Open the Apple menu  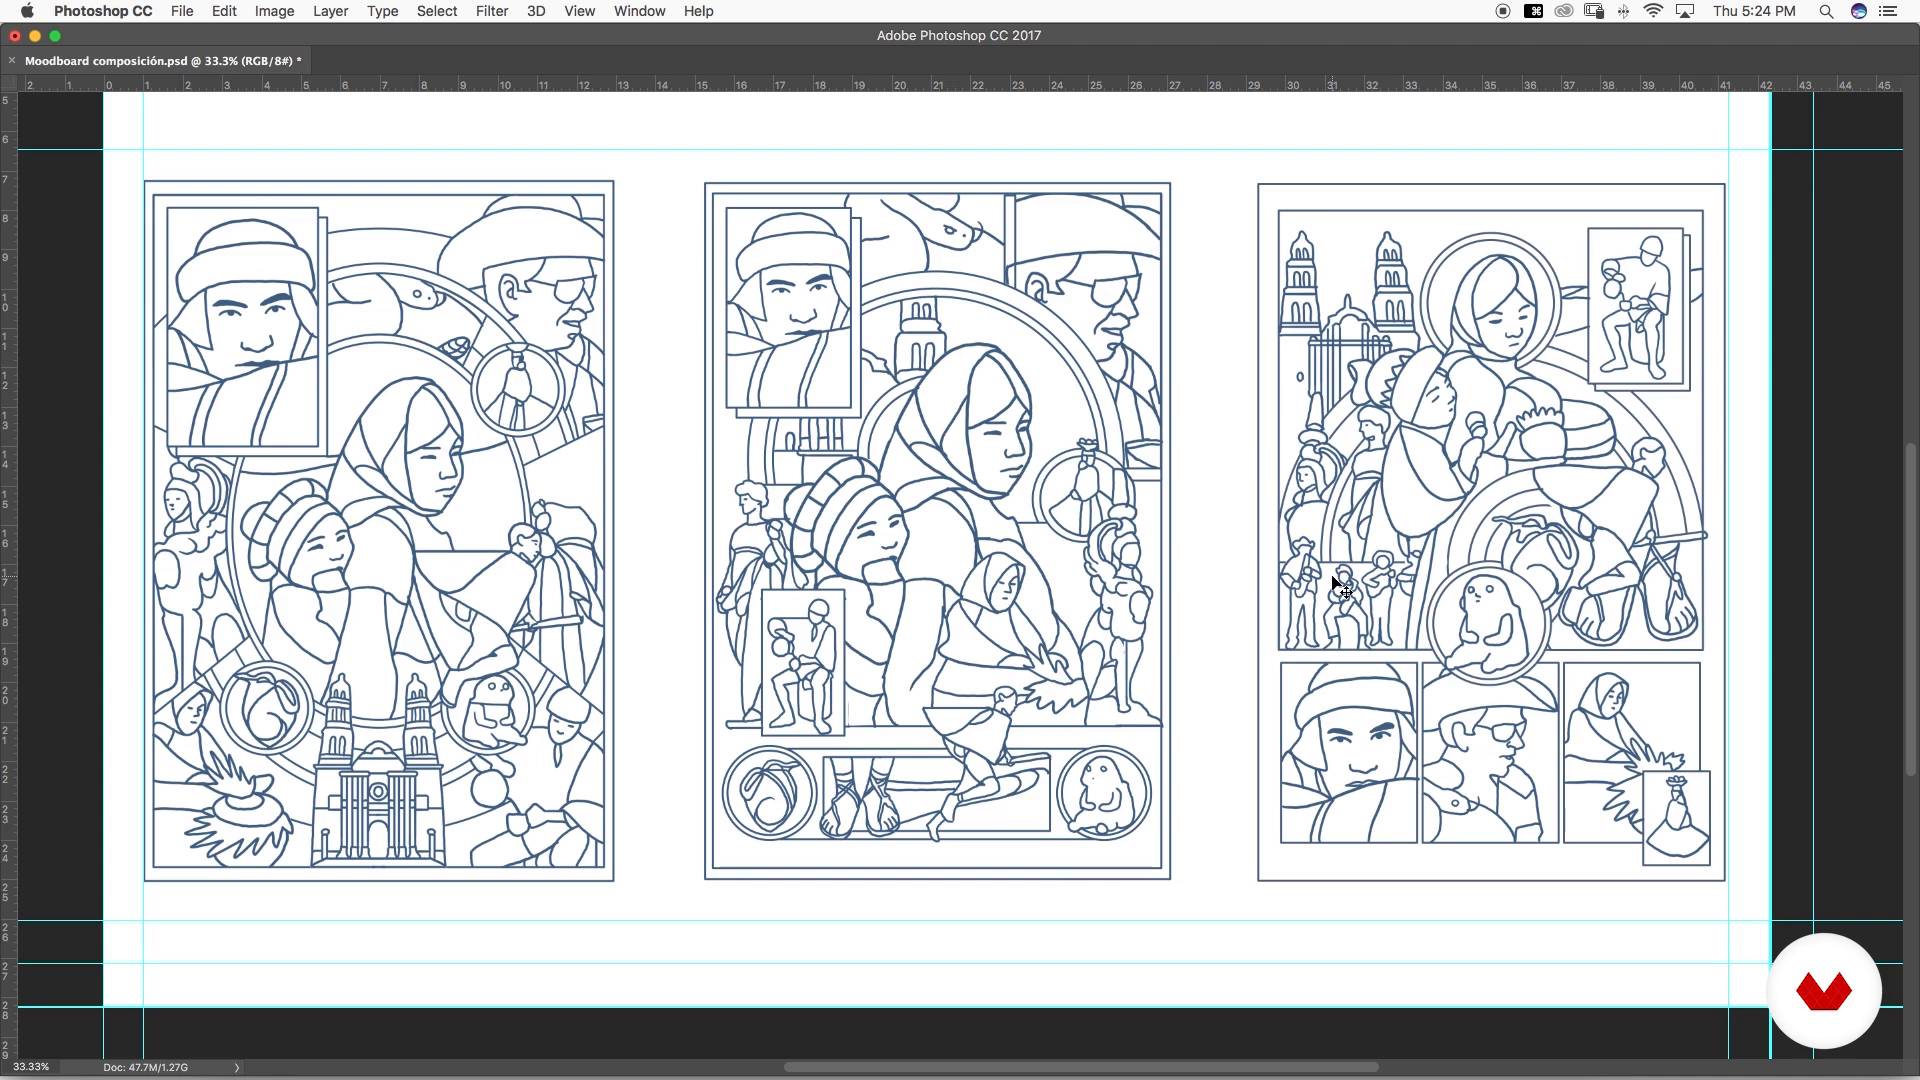click(x=27, y=11)
